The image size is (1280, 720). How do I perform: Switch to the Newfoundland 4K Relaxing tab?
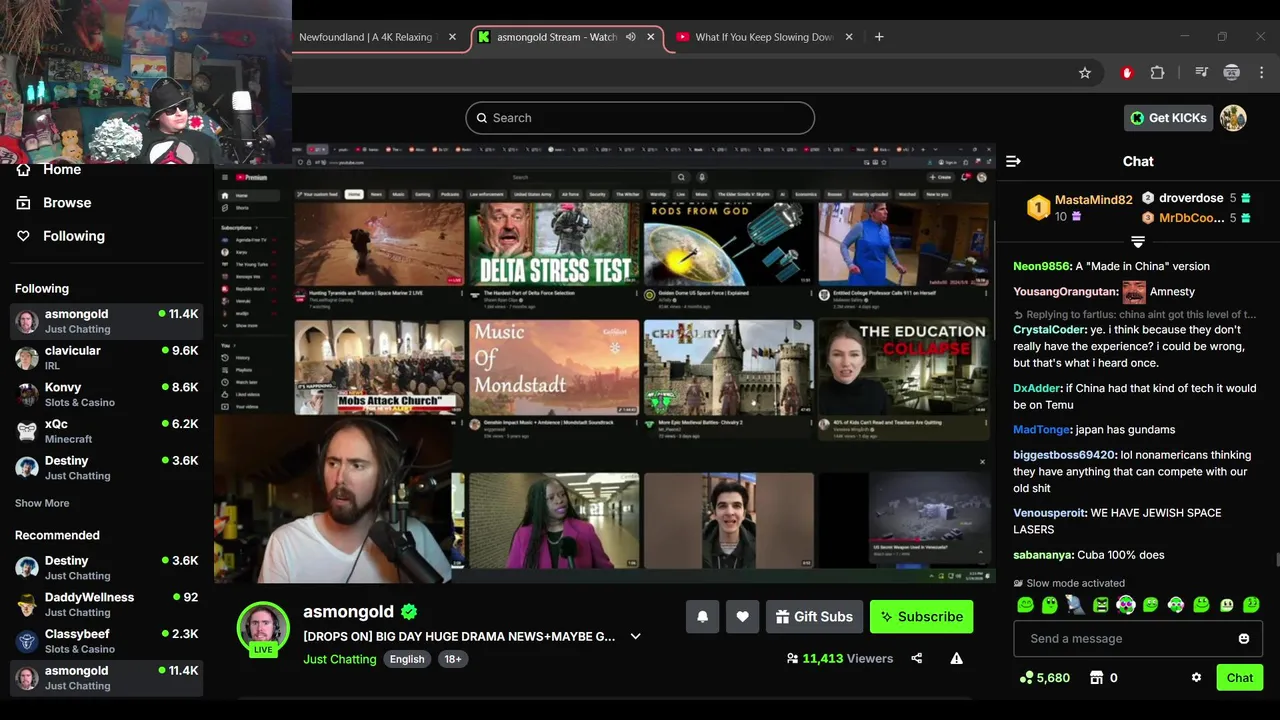(366, 37)
